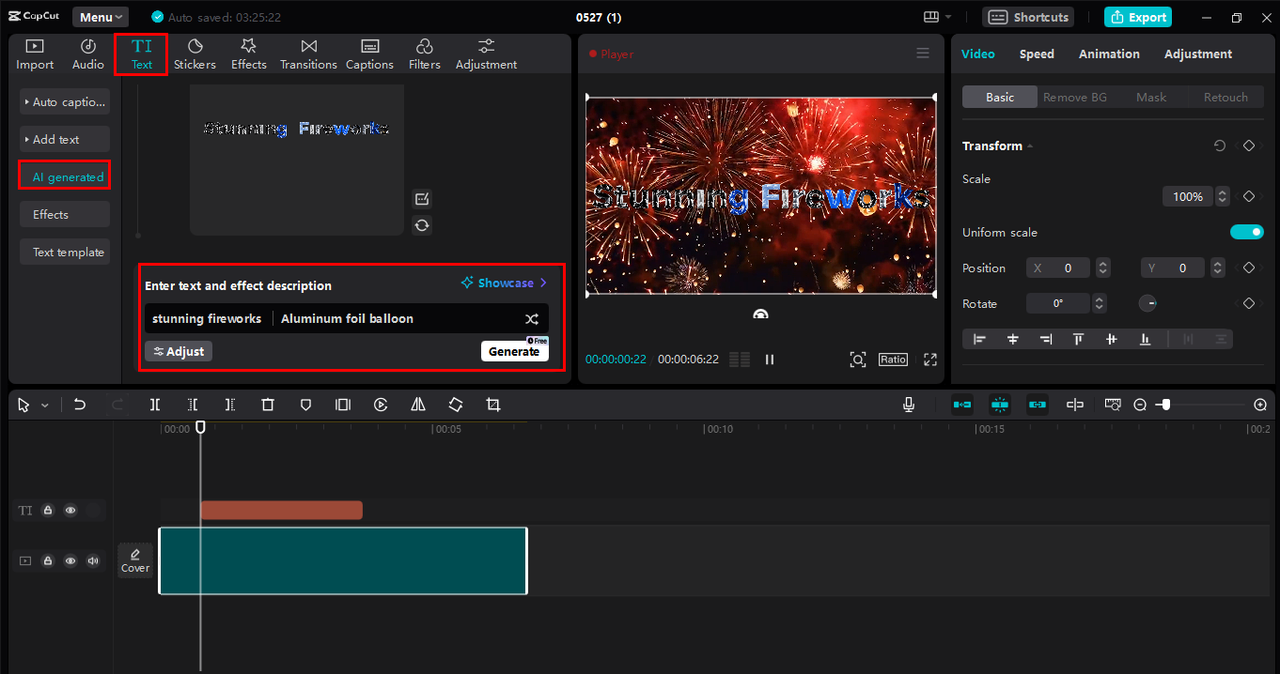Switch to the Animation tab
Image resolution: width=1280 pixels, height=674 pixels.
click(x=1109, y=54)
